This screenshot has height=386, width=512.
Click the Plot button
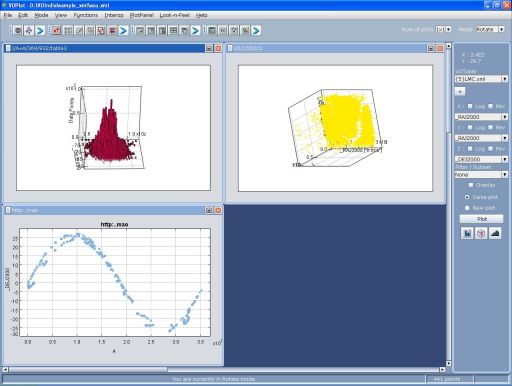481,219
